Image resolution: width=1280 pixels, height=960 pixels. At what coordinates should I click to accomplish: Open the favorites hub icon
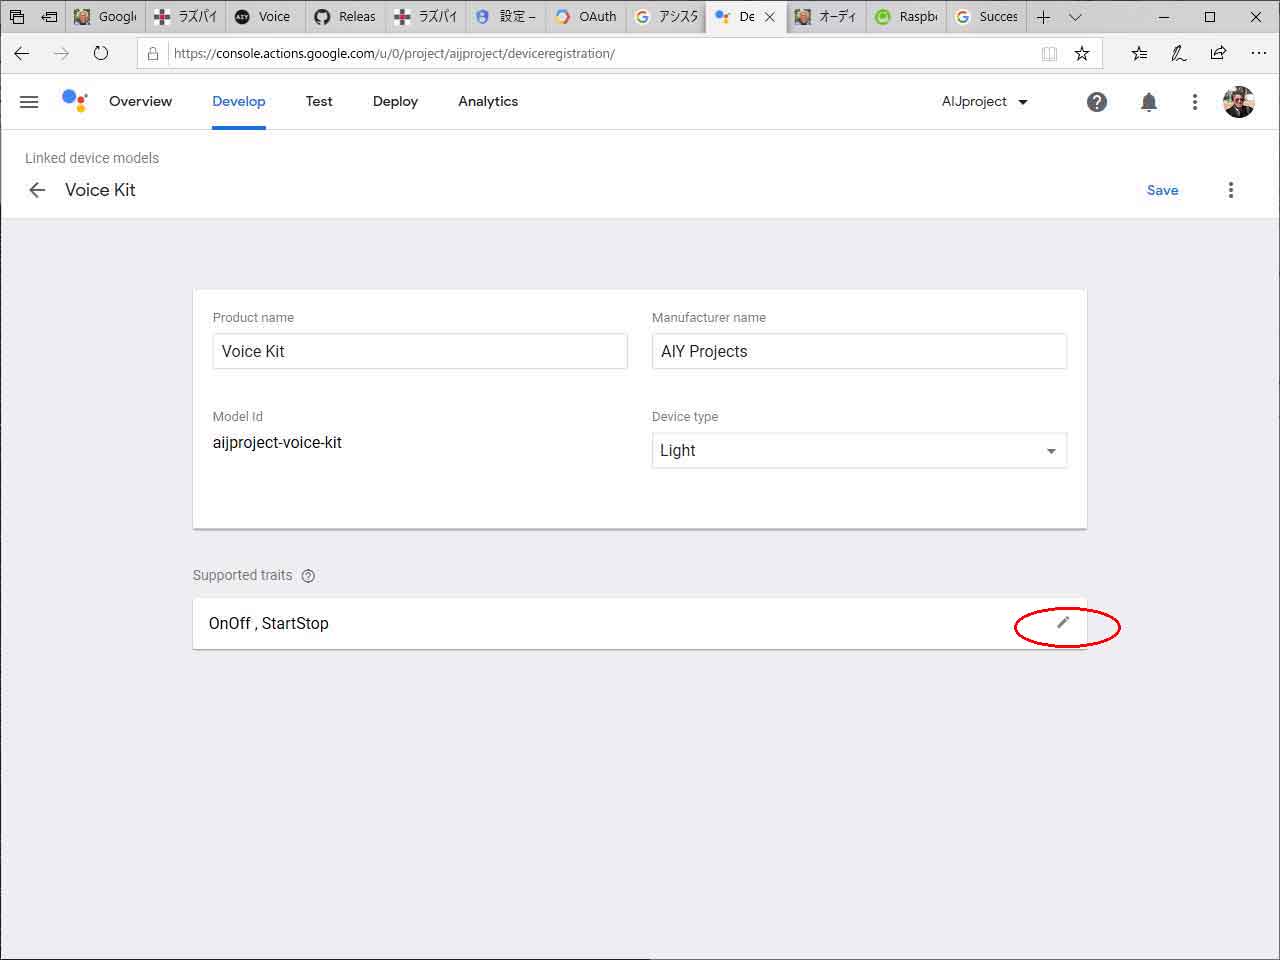tap(1139, 54)
